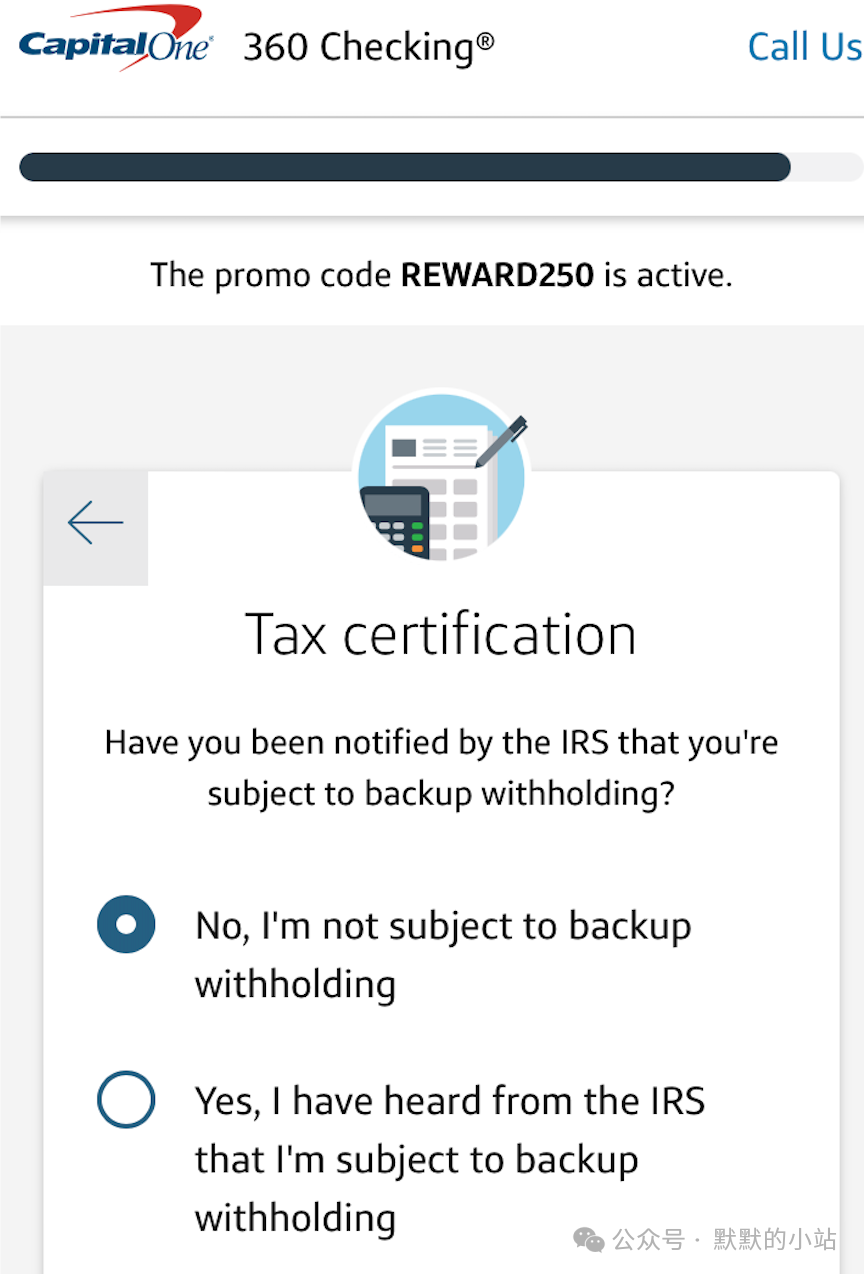Click the Tax certification heading
Viewport: 864px width, 1274px height.
[x=441, y=634]
